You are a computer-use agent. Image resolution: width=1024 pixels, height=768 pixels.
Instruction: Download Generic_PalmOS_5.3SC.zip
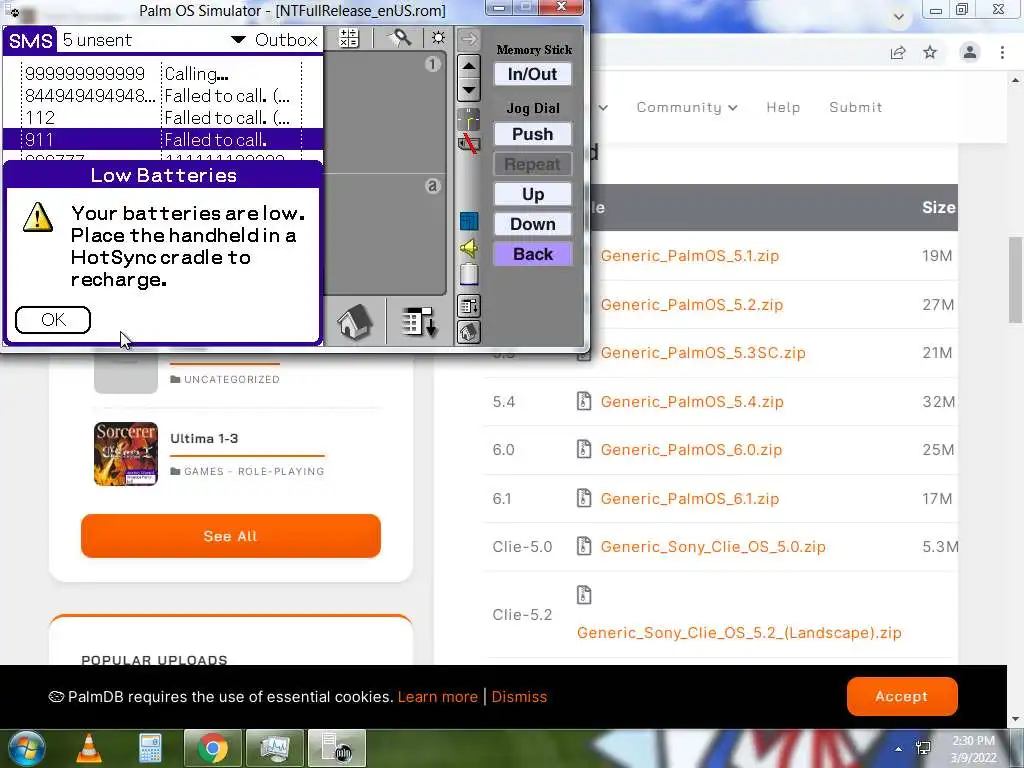coord(703,353)
